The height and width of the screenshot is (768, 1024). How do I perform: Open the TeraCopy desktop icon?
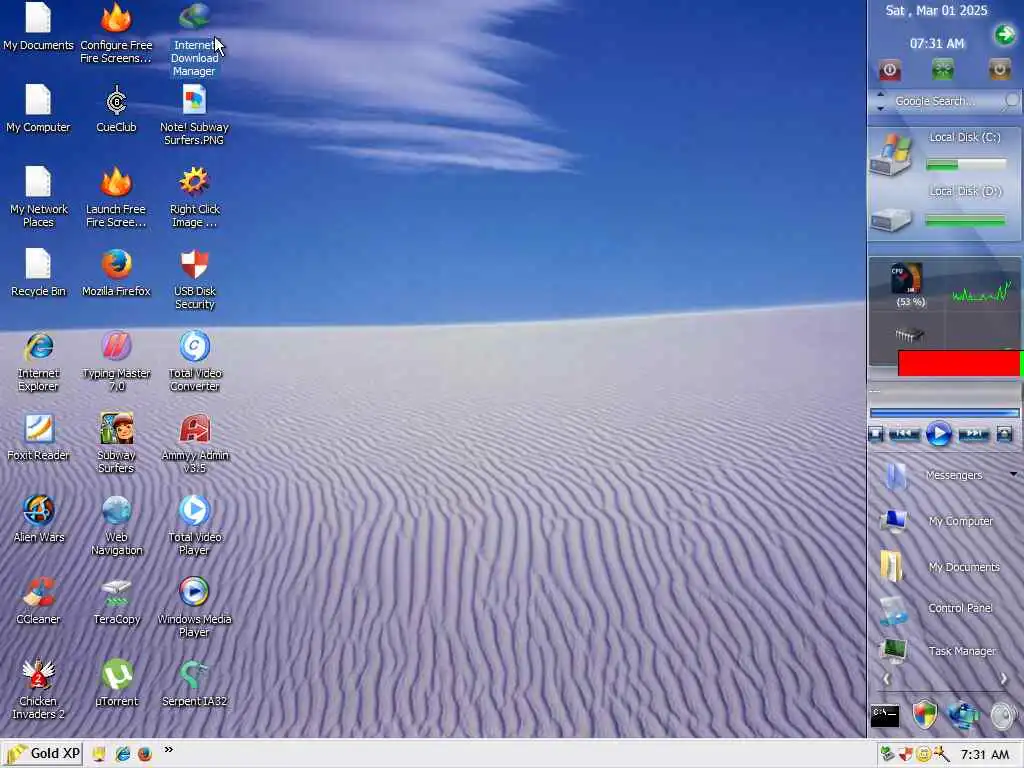[116, 601]
